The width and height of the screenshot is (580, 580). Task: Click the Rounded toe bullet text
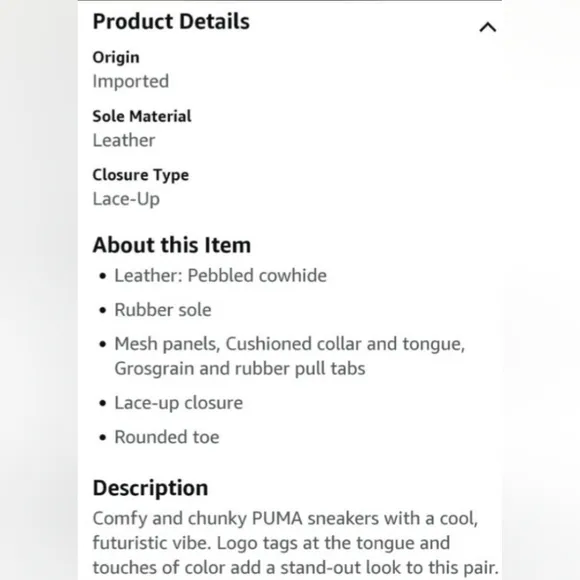tap(167, 437)
